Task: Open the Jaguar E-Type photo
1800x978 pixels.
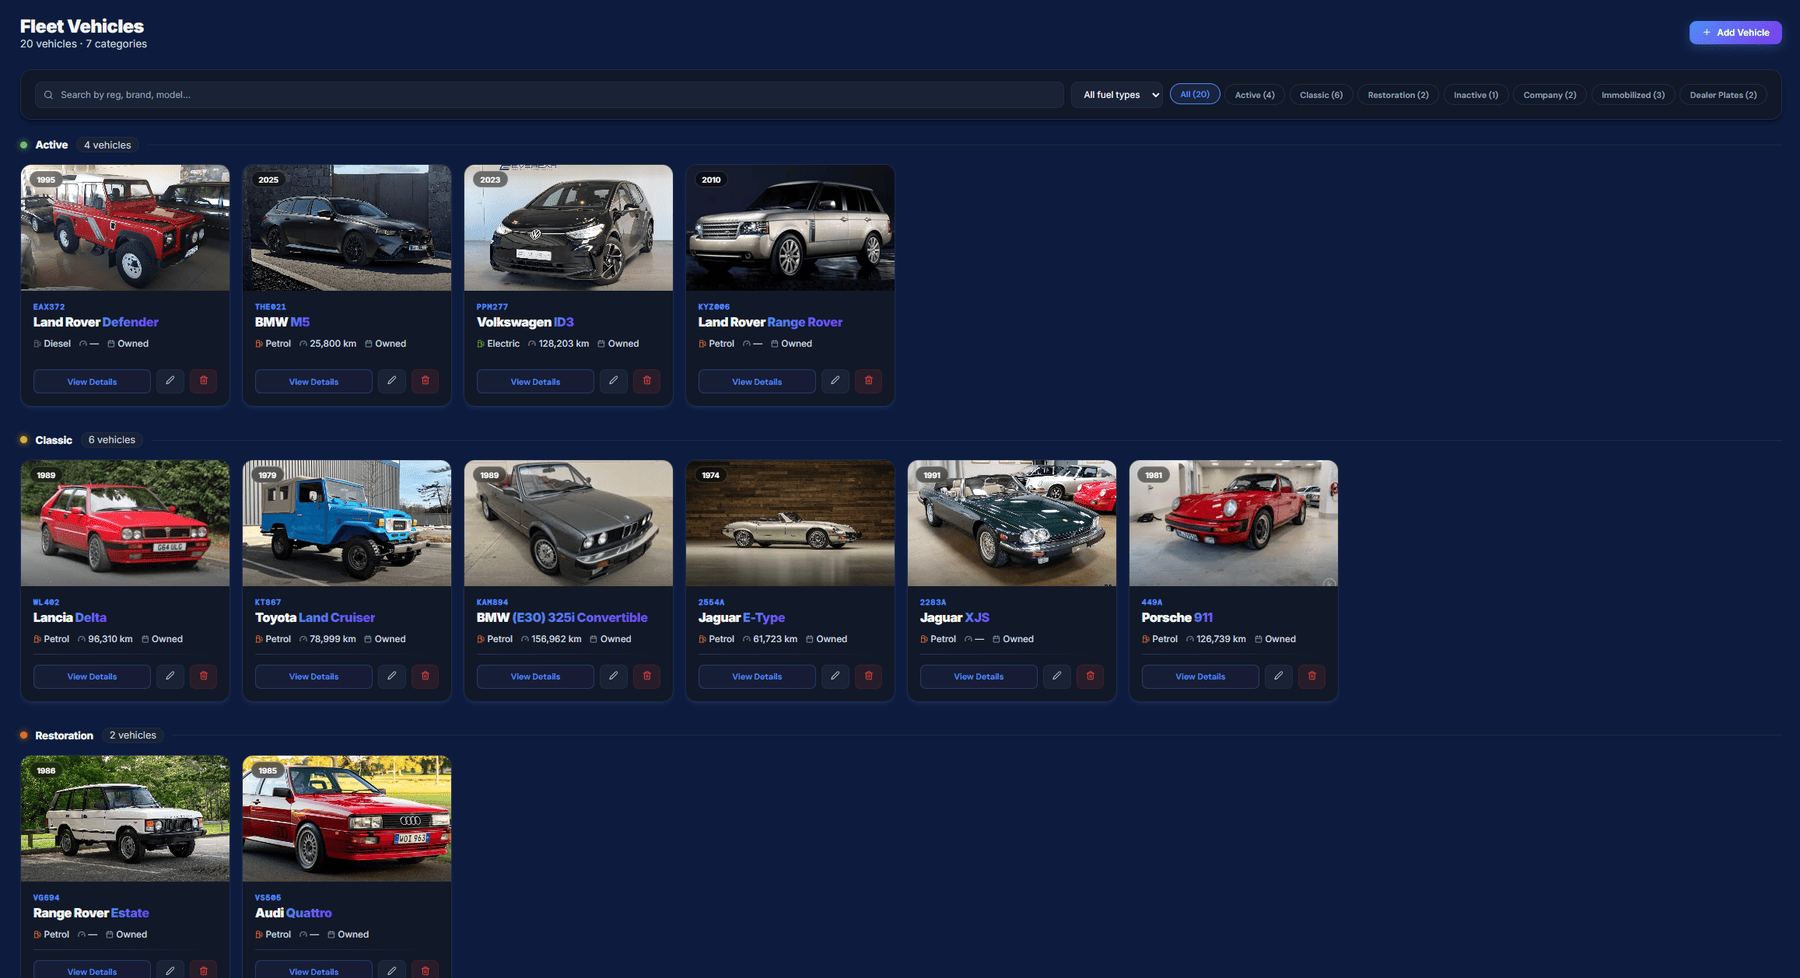Action: [790, 523]
